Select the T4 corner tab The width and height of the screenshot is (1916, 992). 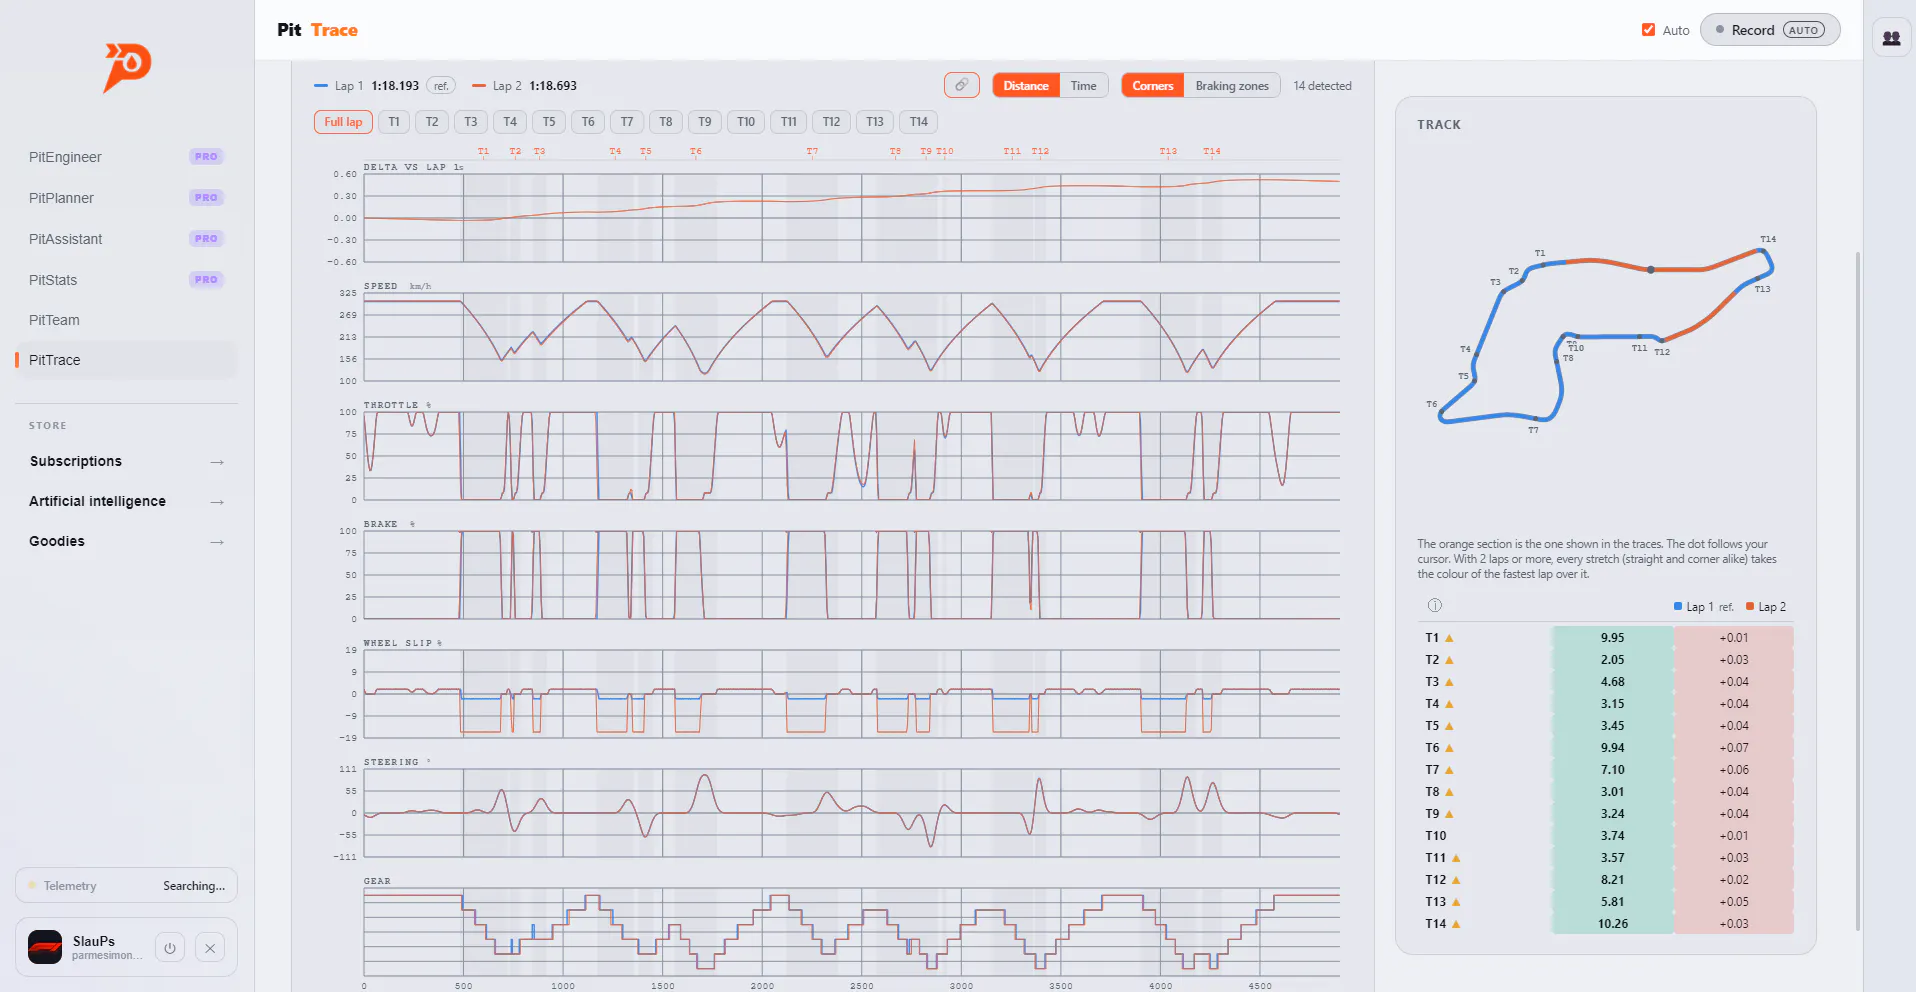pyautogui.click(x=510, y=122)
